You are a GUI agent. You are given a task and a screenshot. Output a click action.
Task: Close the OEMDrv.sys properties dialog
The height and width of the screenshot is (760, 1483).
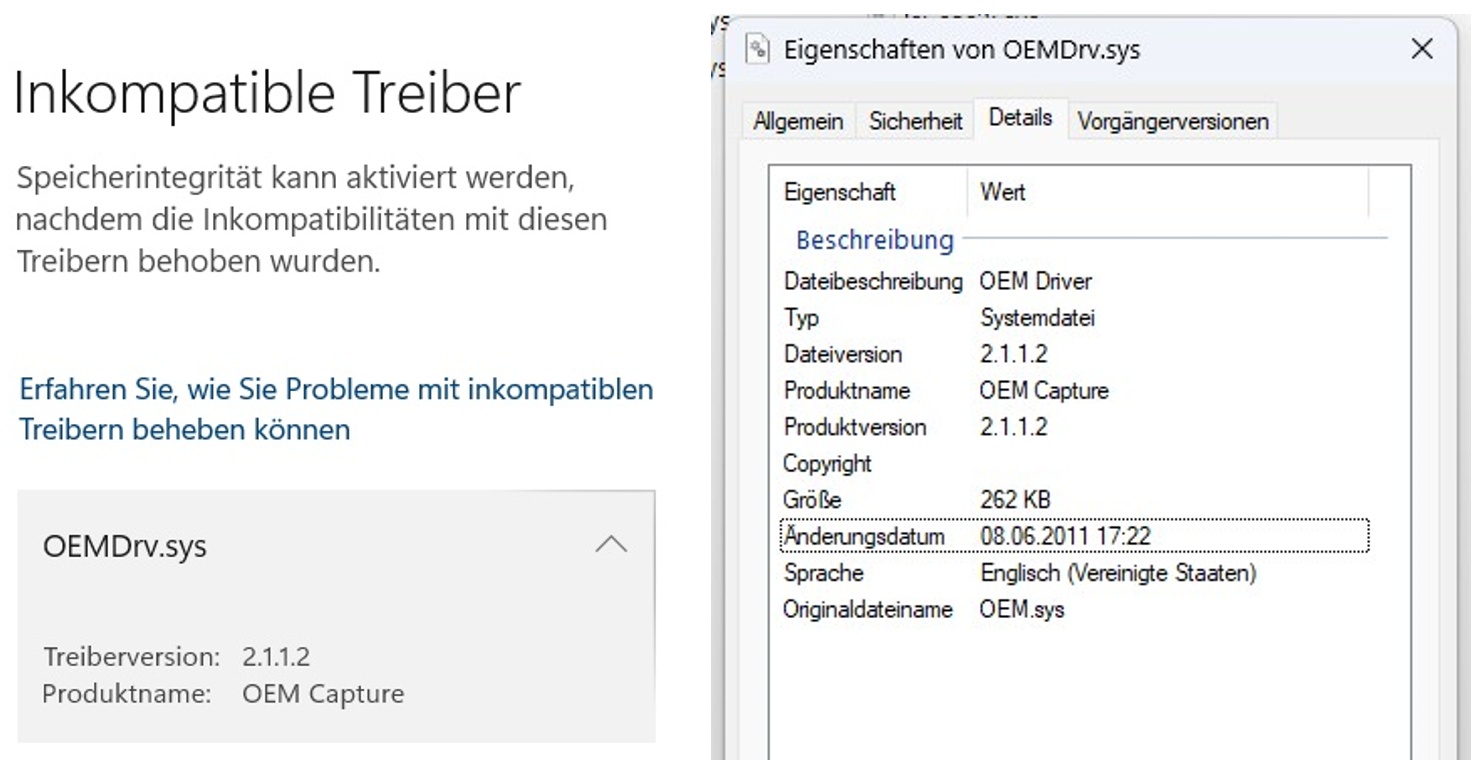(x=1421, y=49)
